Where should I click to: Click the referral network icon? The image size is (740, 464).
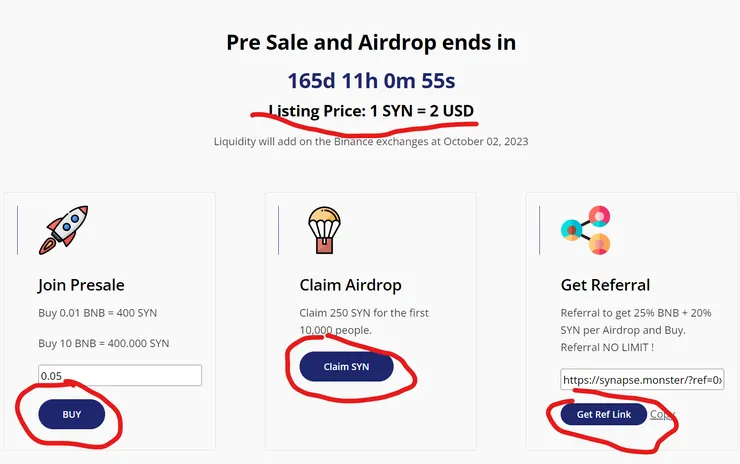(x=586, y=230)
